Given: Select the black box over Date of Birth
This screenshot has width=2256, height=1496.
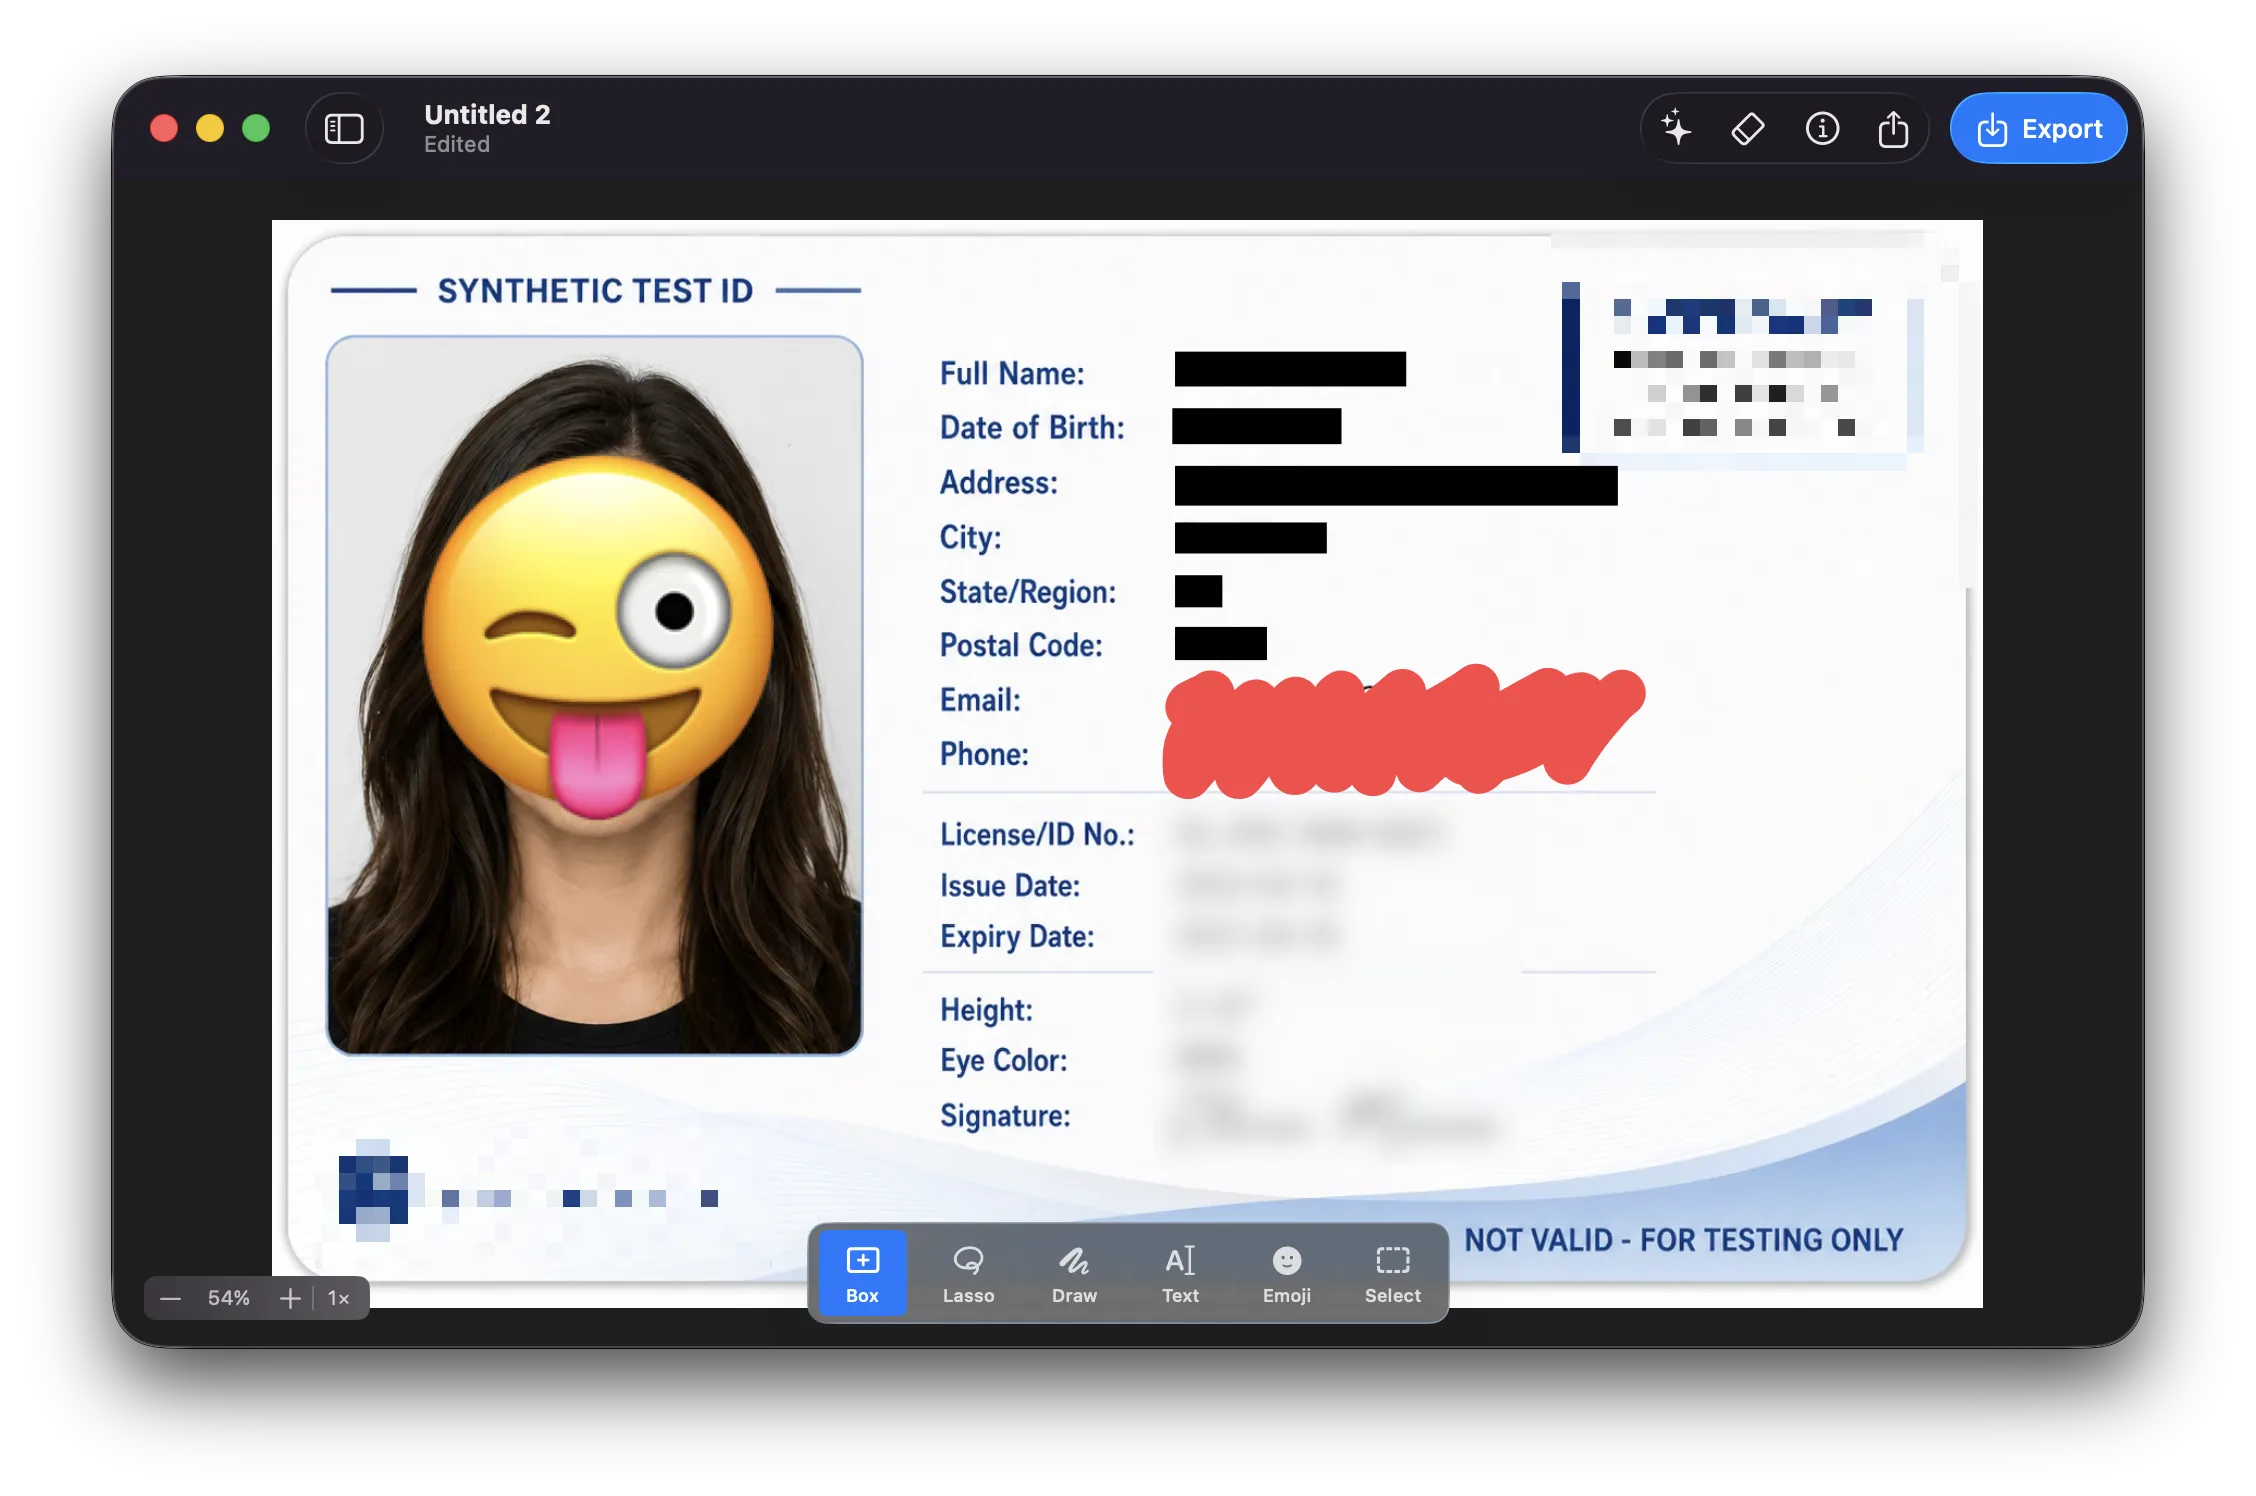Looking at the screenshot, I should coord(1257,426).
